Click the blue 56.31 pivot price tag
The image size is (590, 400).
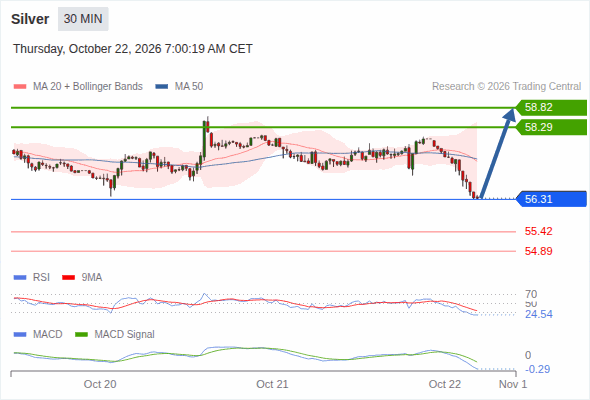pyautogui.click(x=551, y=199)
